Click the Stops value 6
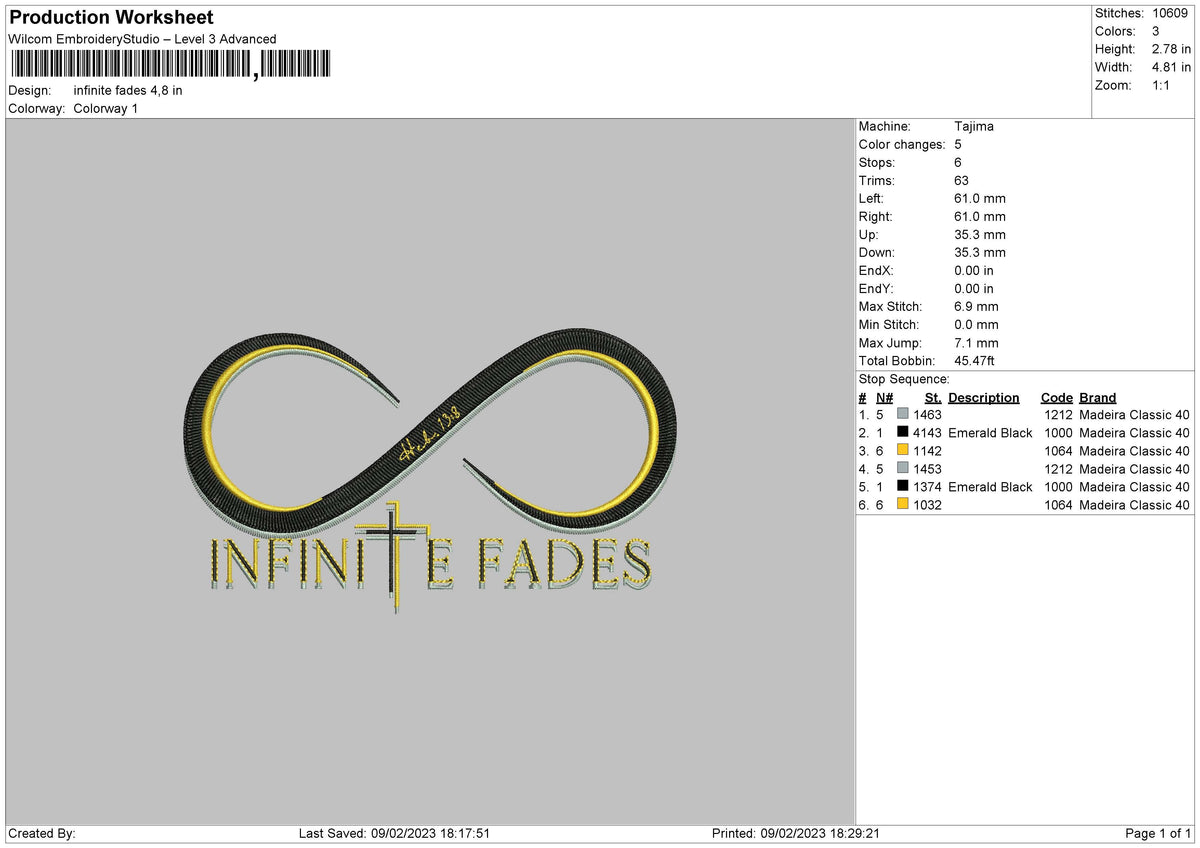This screenshot has height=848, width=1200. tap(958, 162)
